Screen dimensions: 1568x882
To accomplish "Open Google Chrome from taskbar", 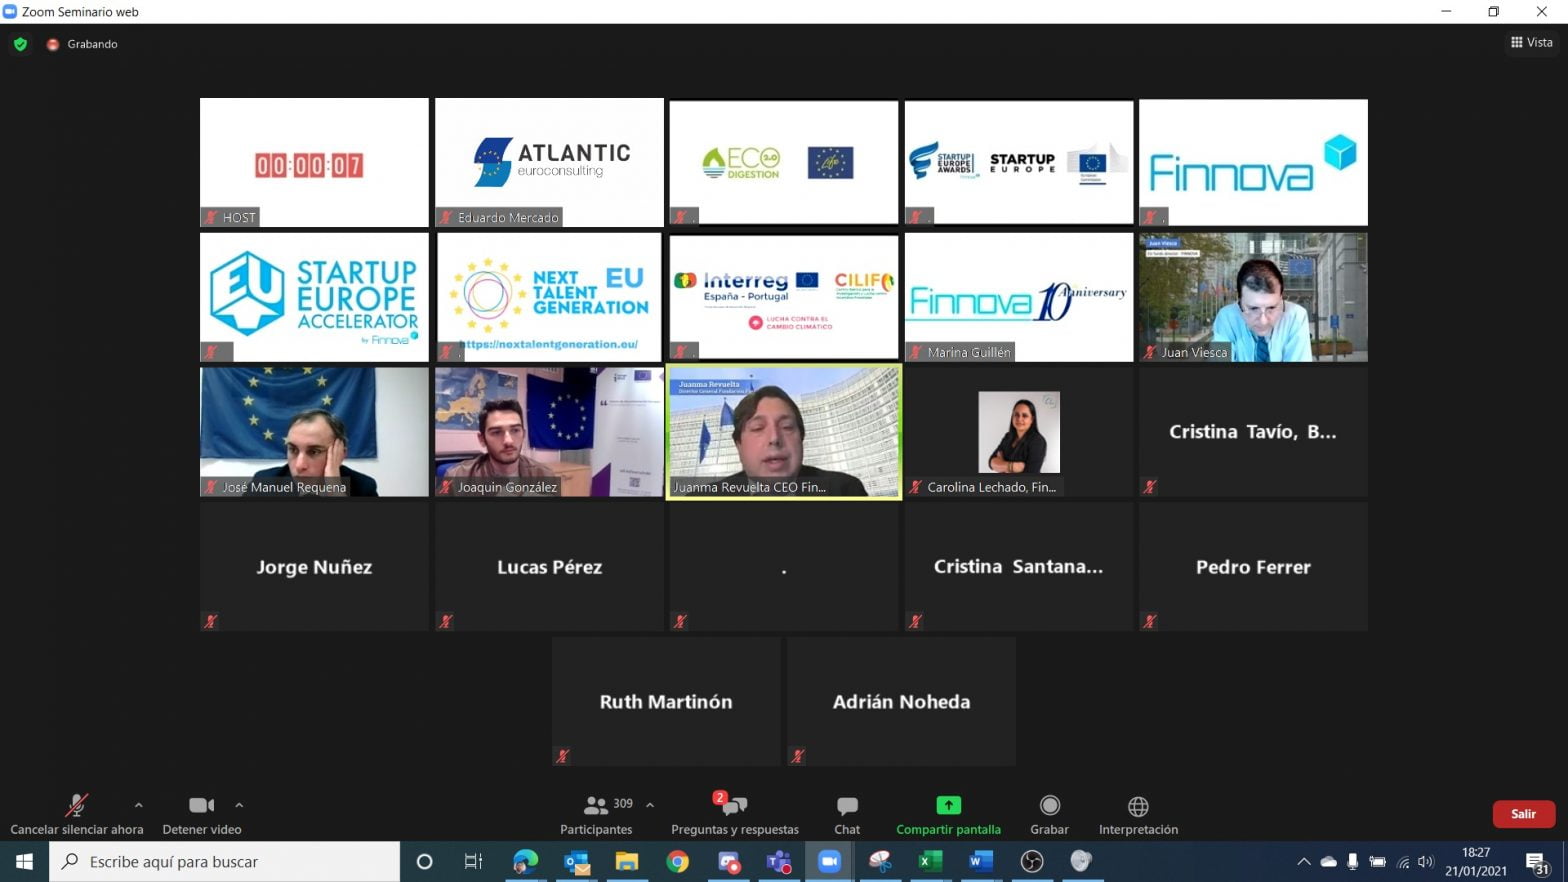I will click(678, 861).
